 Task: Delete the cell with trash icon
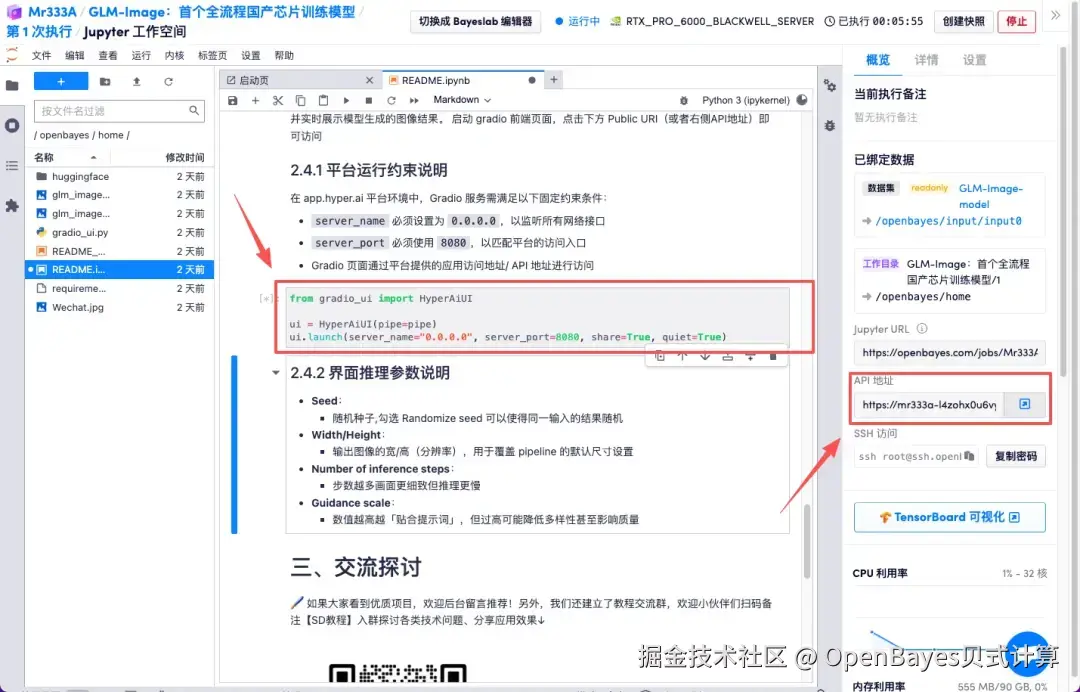tap(773, 356)
